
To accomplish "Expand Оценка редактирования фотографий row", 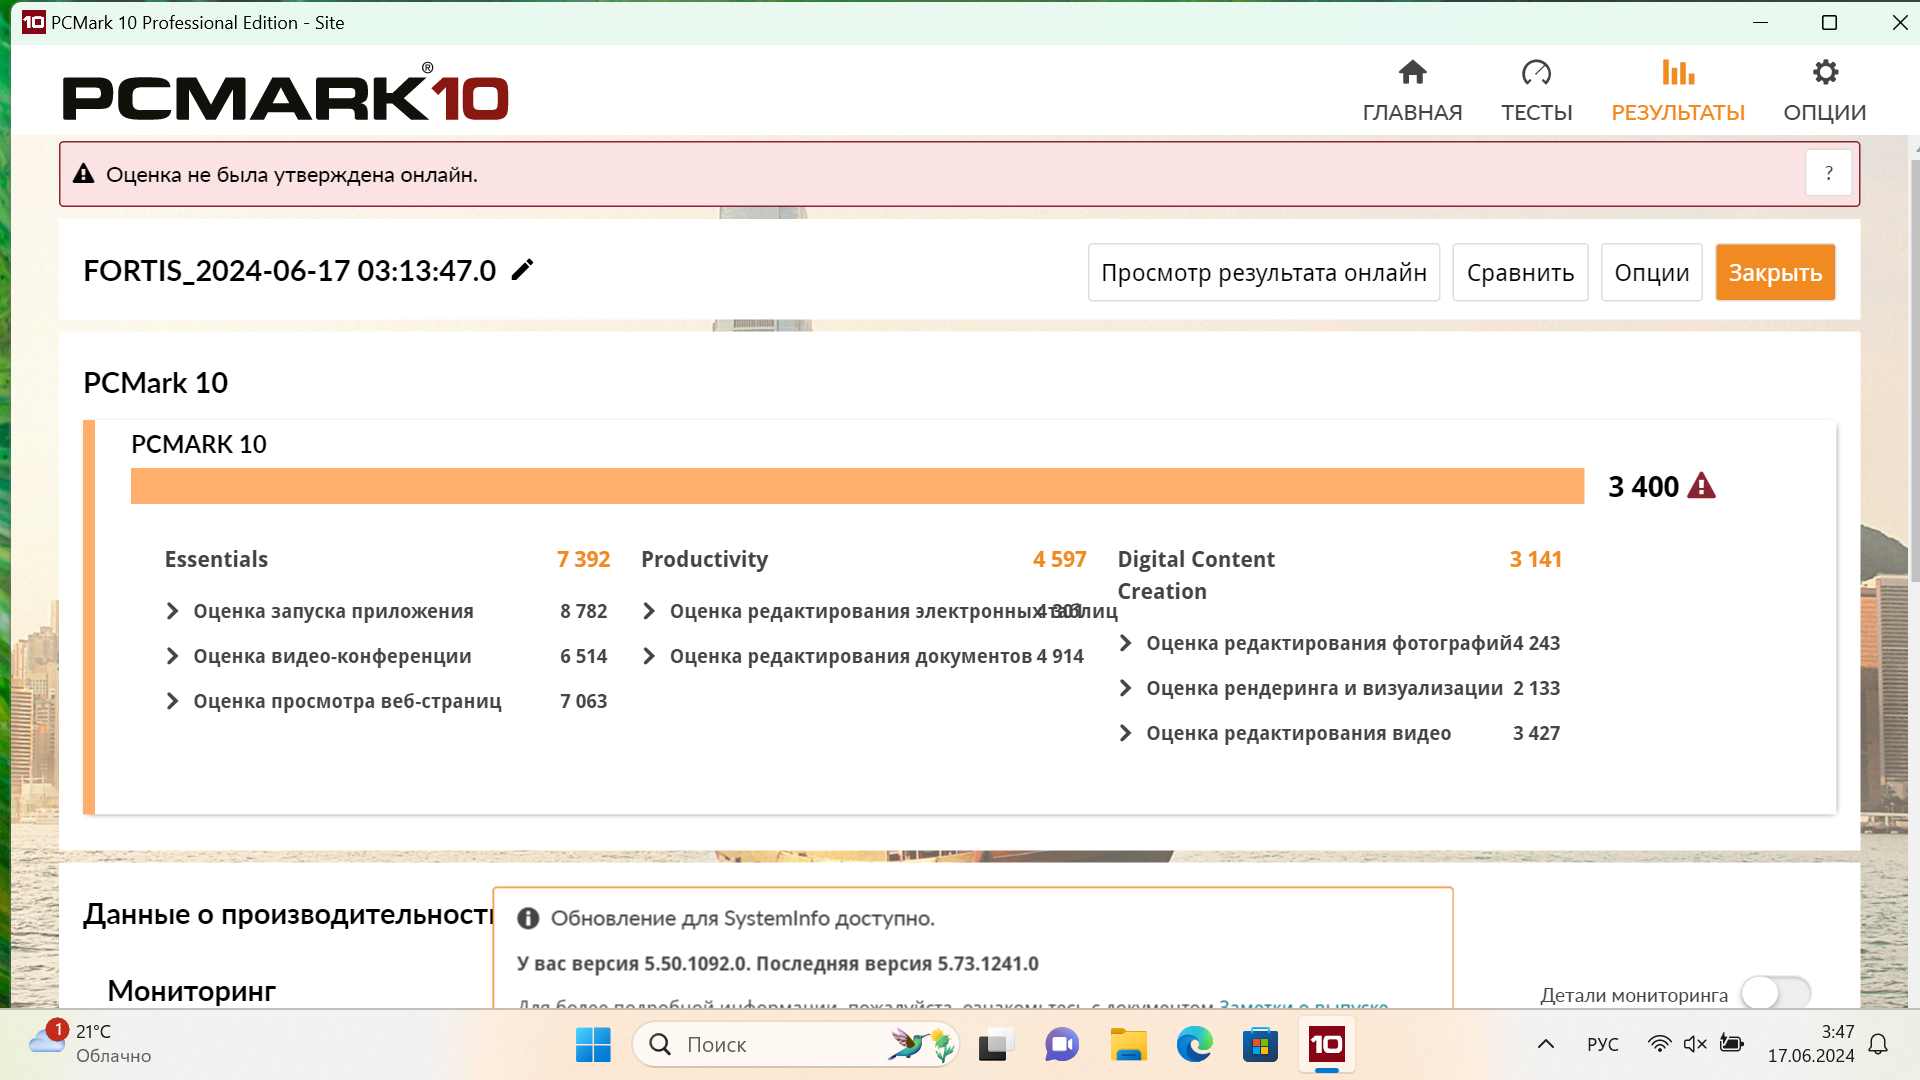I will click(x=1125, y=643).
